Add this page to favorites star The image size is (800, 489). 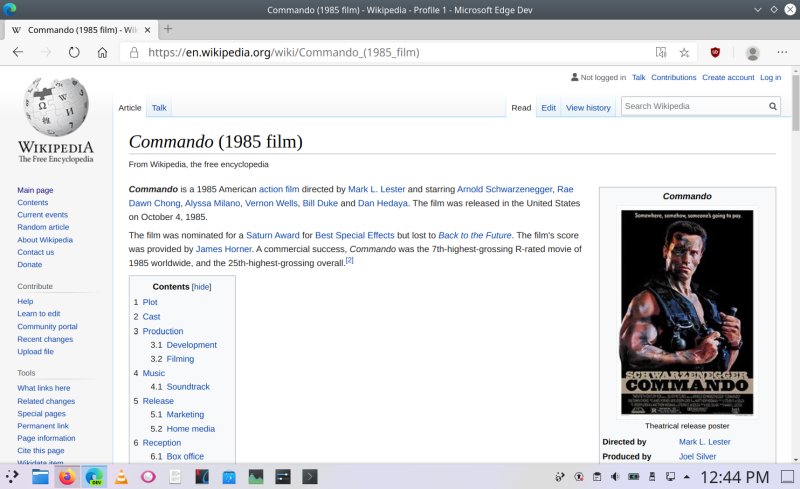685,52
